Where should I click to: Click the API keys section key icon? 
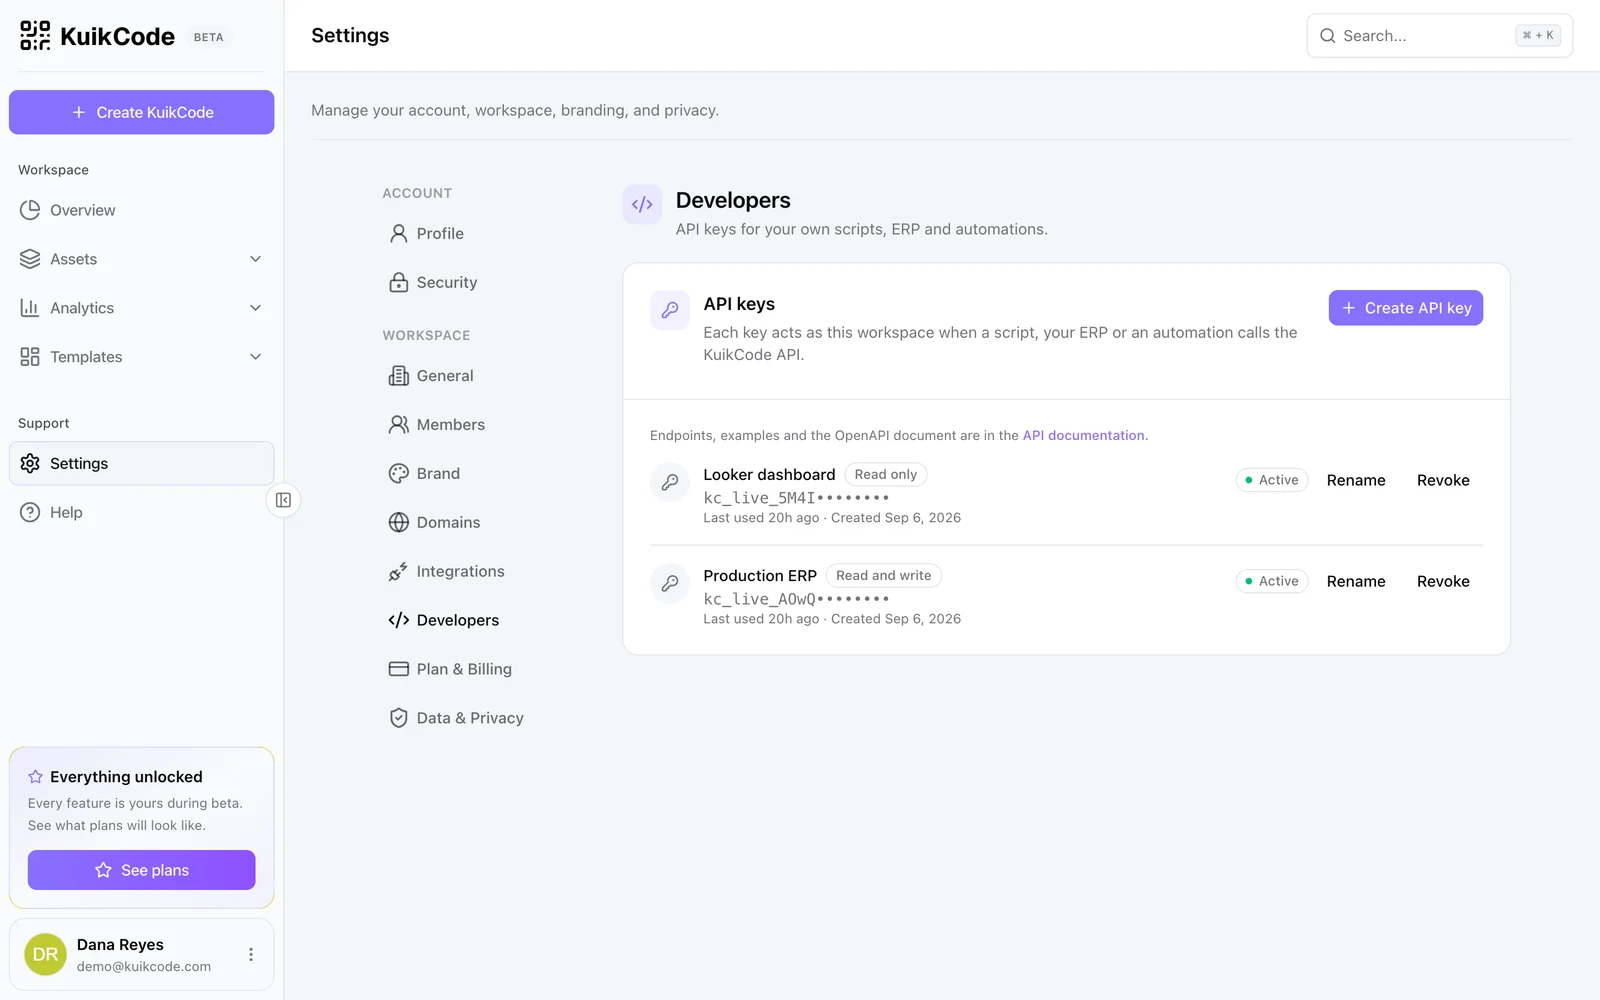(670, 310)
